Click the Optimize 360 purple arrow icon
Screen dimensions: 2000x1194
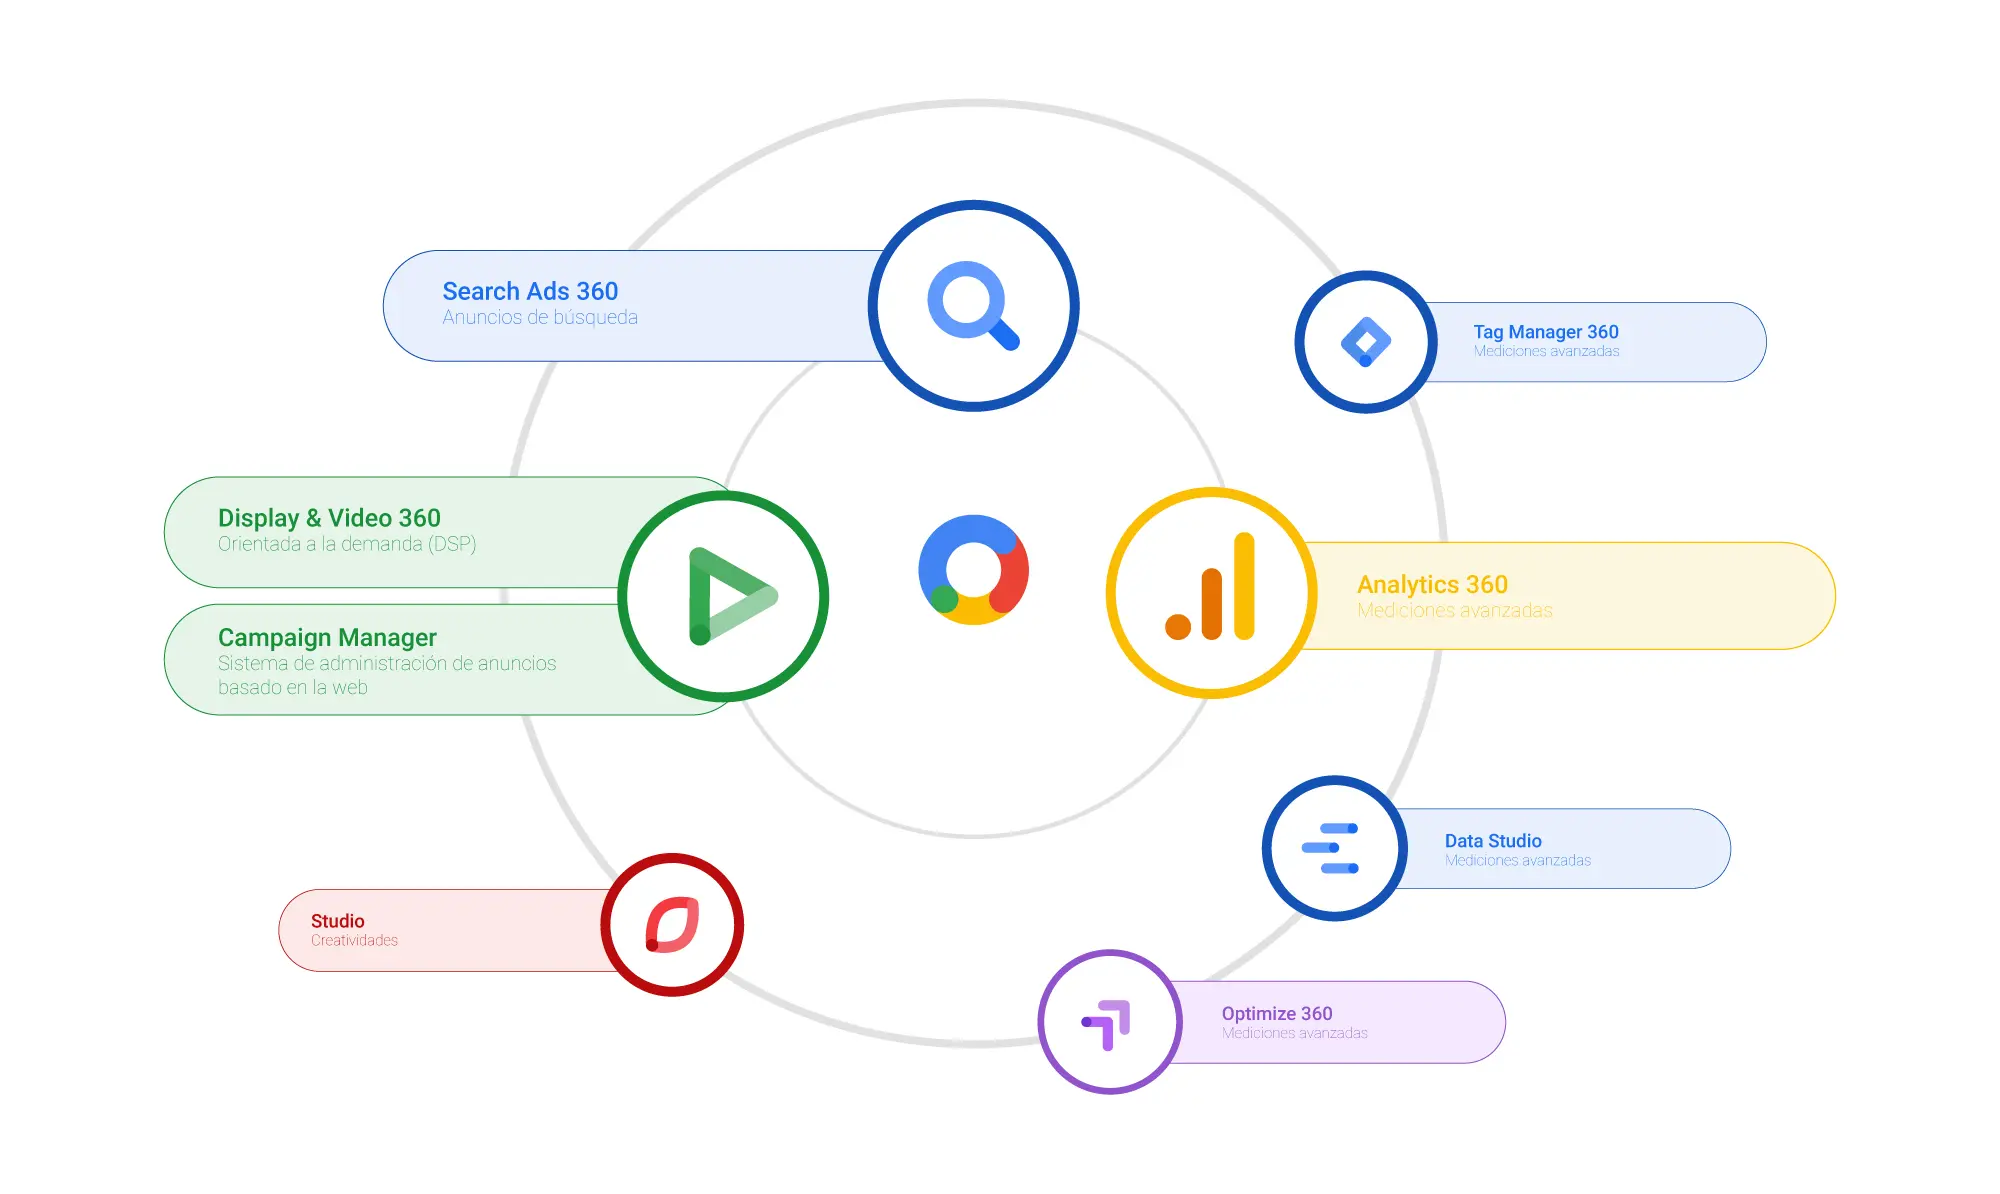coord(1107,1024)
